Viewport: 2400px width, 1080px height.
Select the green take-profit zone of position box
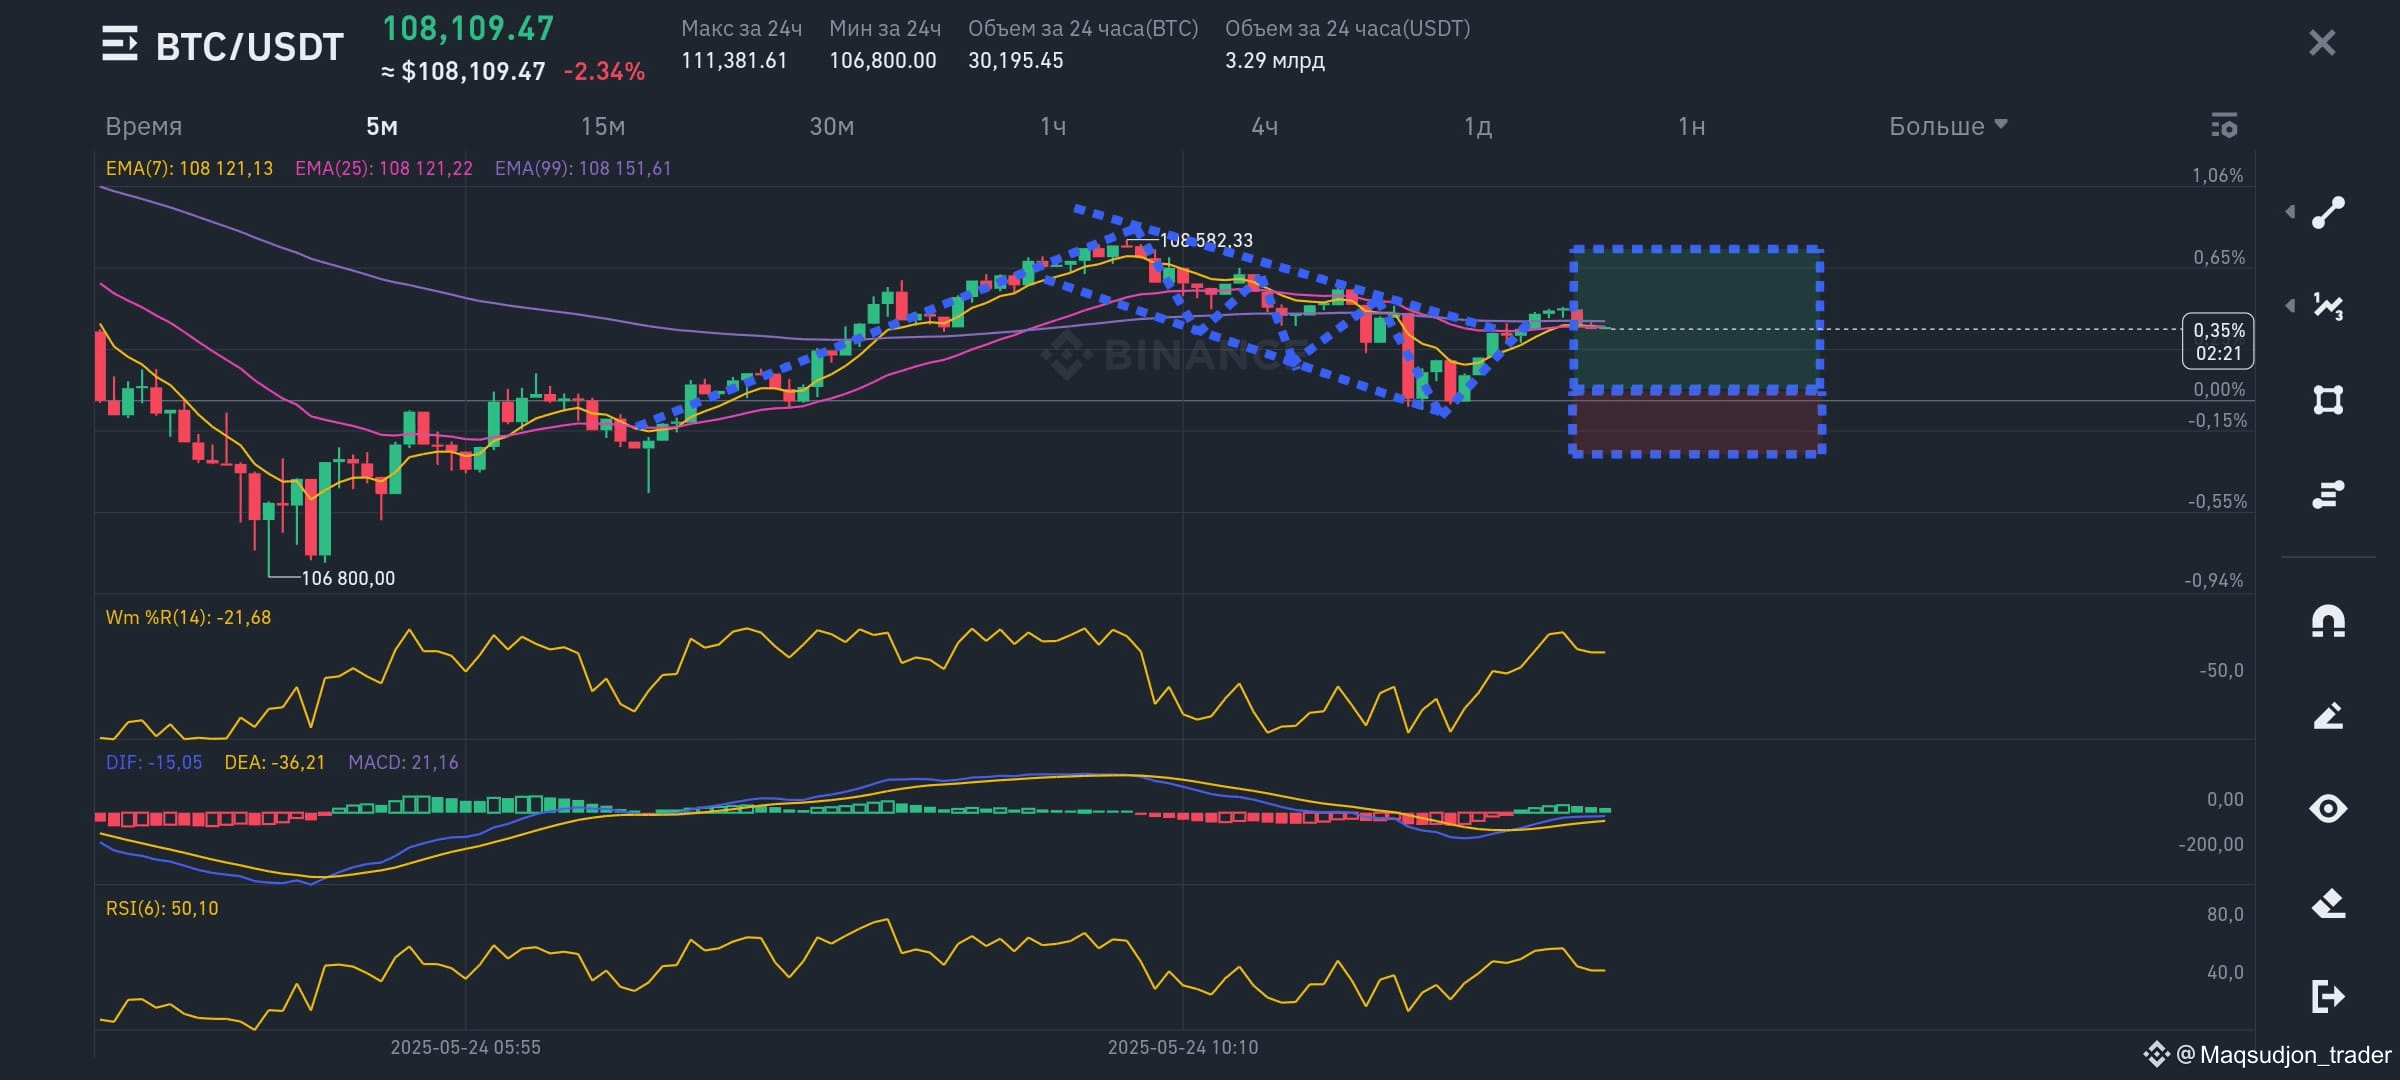point(1696,318)
